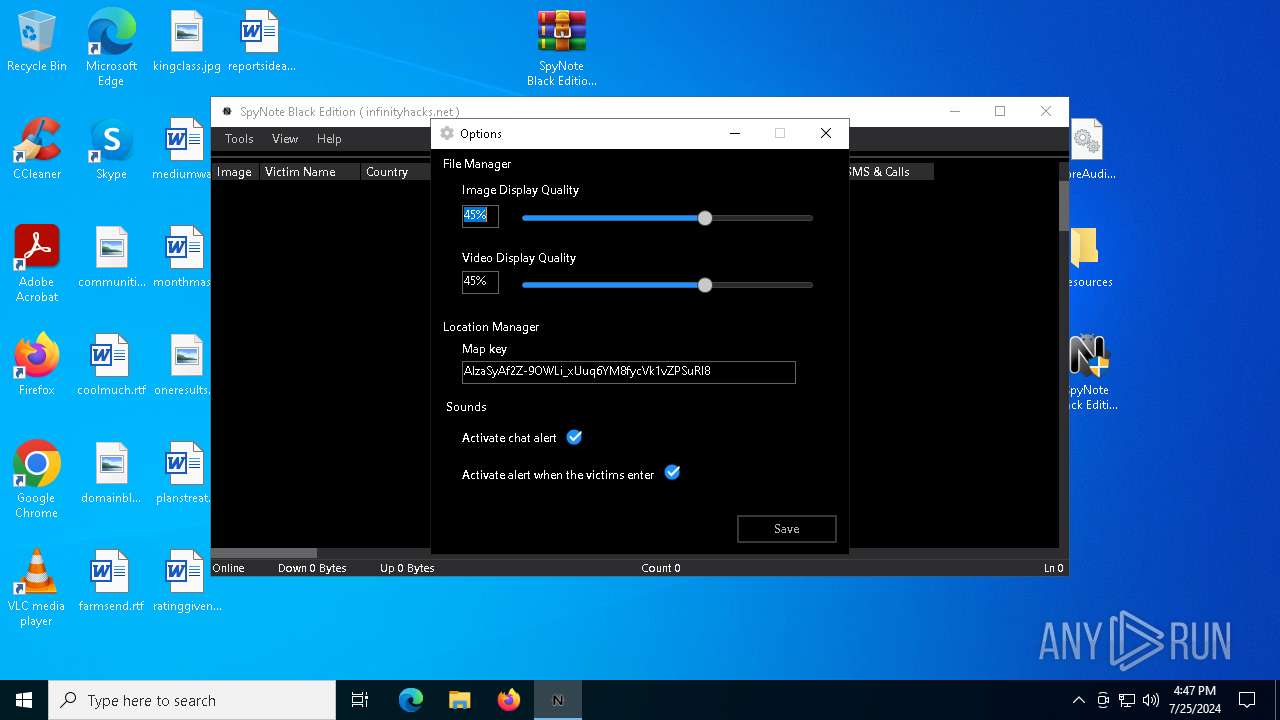The width and height of the screenshot is (1280, 720).
Task: Click the Video Display Quality slider handle
Action: point(705,285)
